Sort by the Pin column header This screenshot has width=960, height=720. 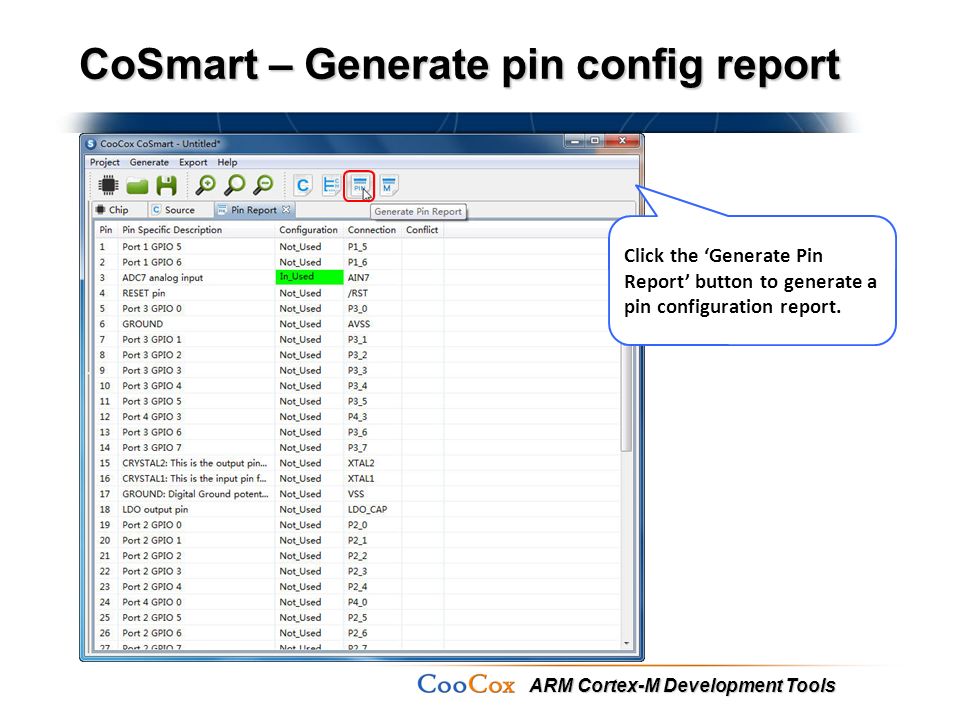point(106,230)
